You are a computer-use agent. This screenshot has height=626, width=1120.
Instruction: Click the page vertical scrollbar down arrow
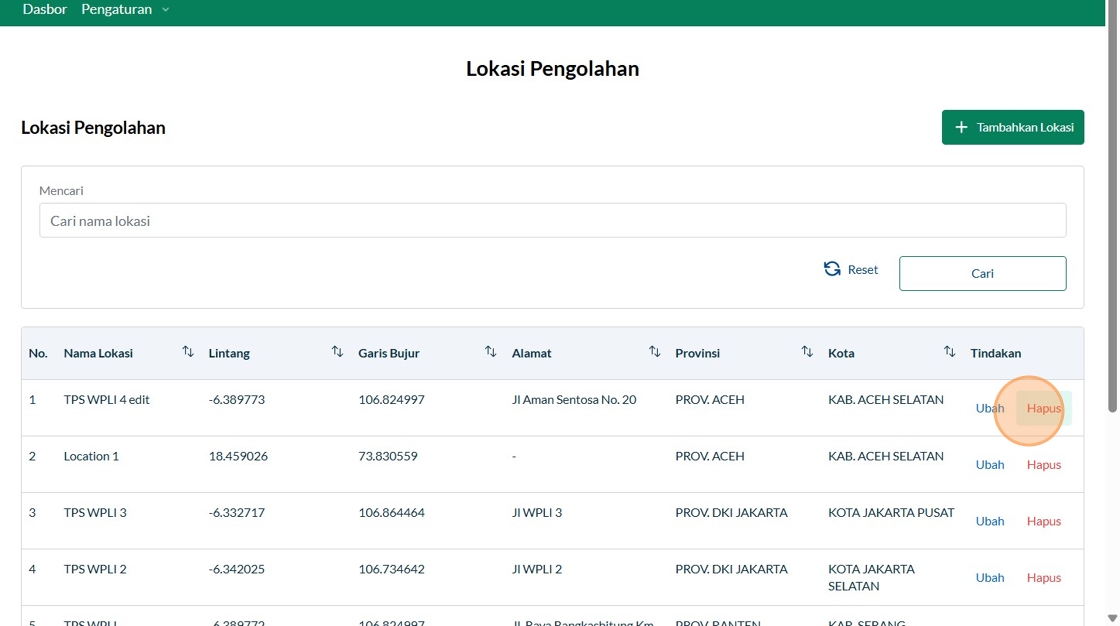click(1112, 619)
